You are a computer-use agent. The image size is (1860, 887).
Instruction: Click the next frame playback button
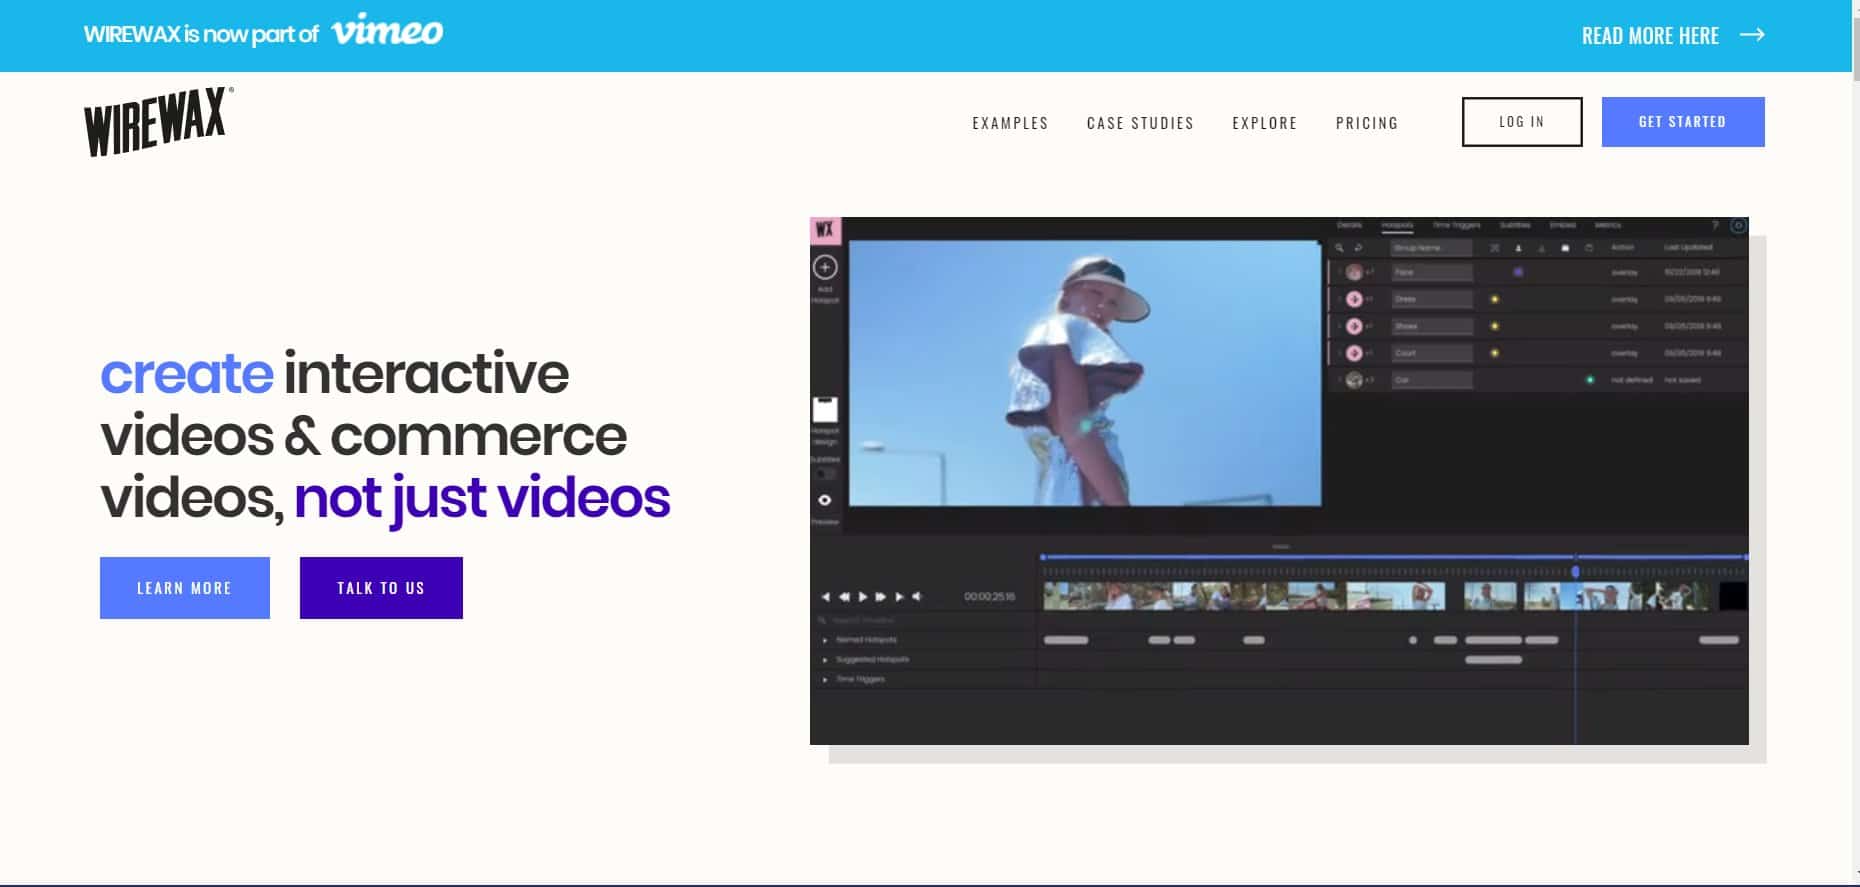(899, 597)
